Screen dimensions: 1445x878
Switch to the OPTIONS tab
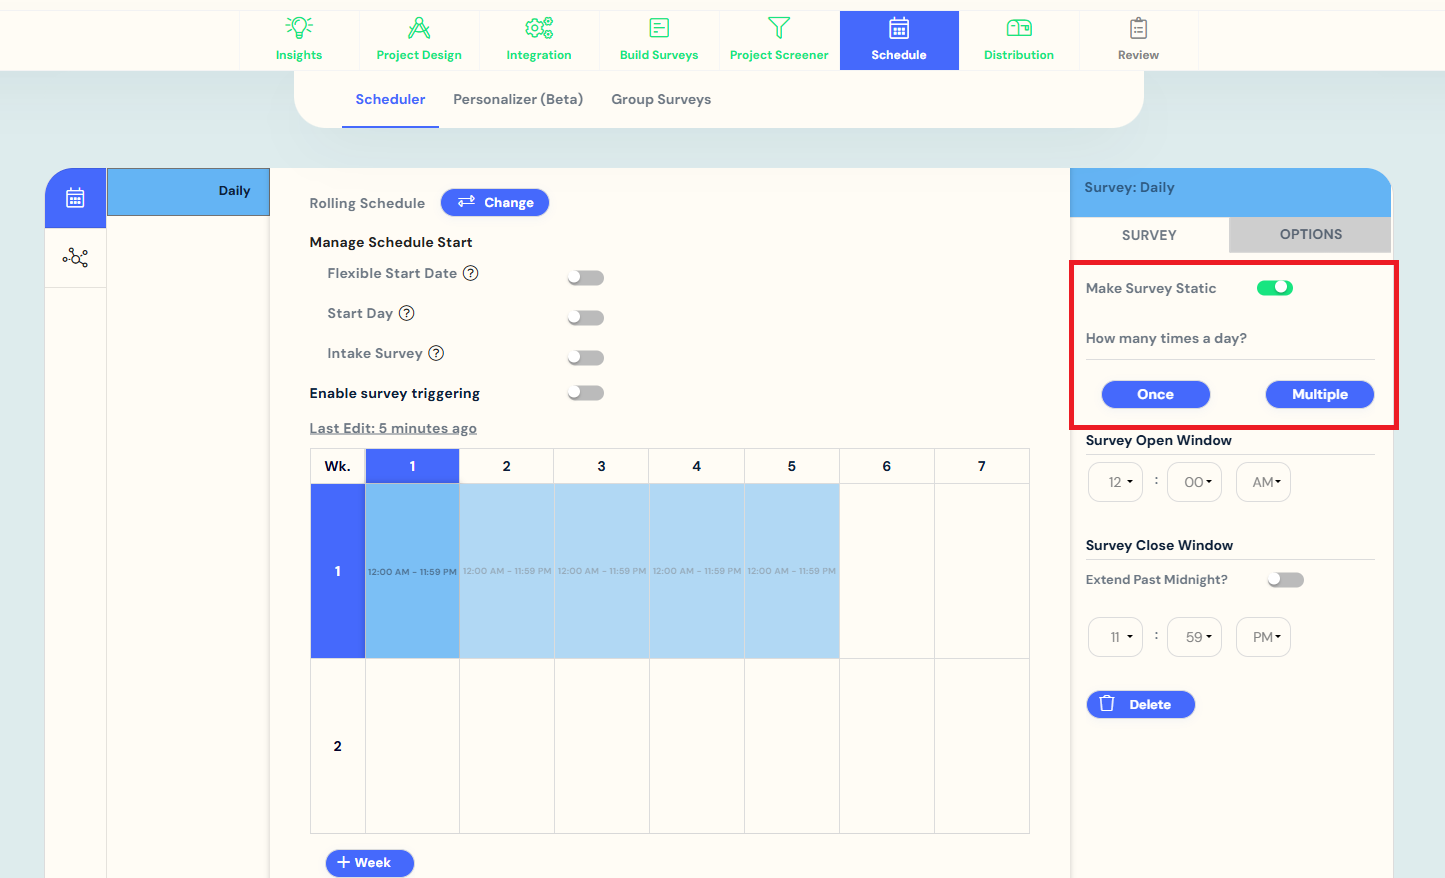[x=1310, y=234]
